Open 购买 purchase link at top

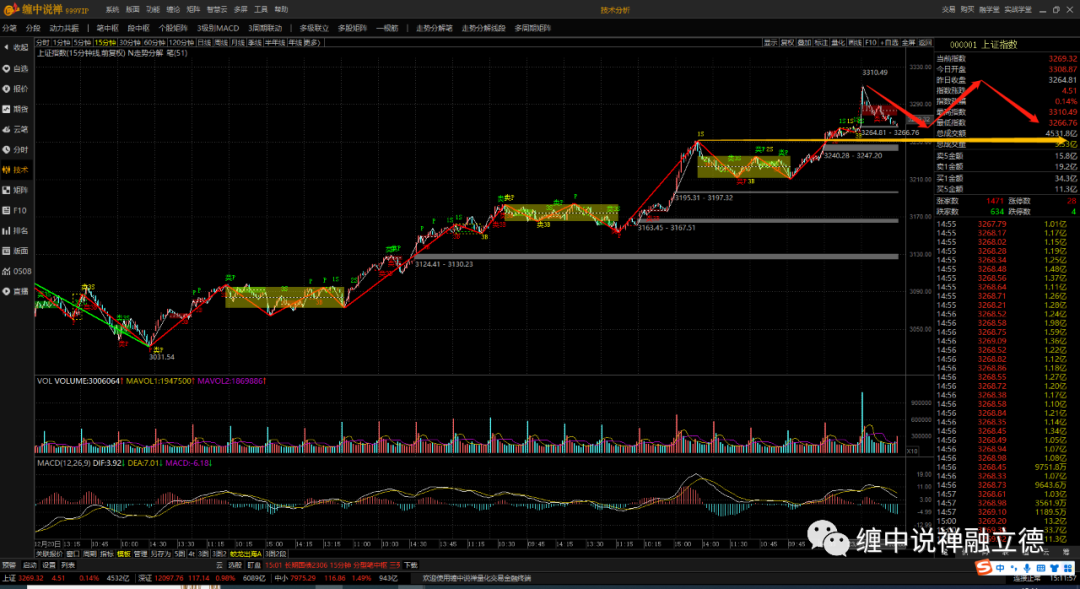click(968, 10)
